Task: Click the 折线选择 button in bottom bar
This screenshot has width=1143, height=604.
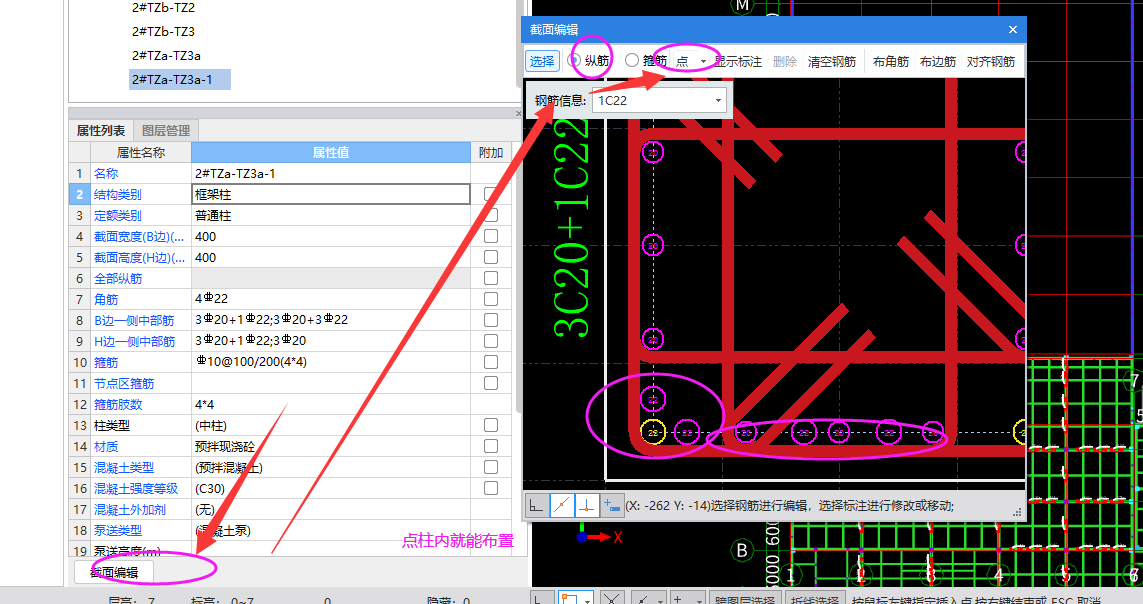Action: coord(815,600)
